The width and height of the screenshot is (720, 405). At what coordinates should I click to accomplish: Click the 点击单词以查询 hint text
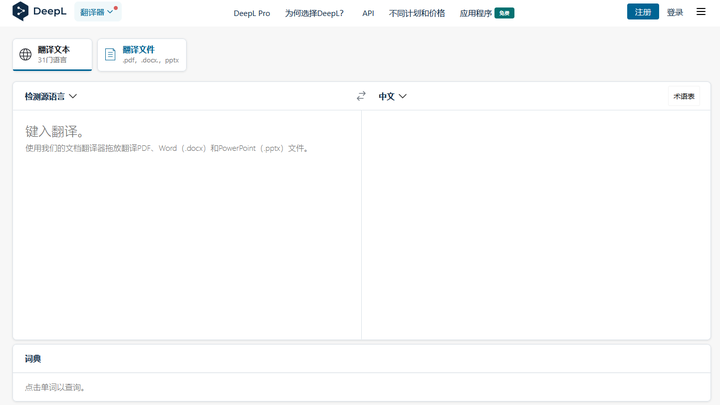point(55,387)
